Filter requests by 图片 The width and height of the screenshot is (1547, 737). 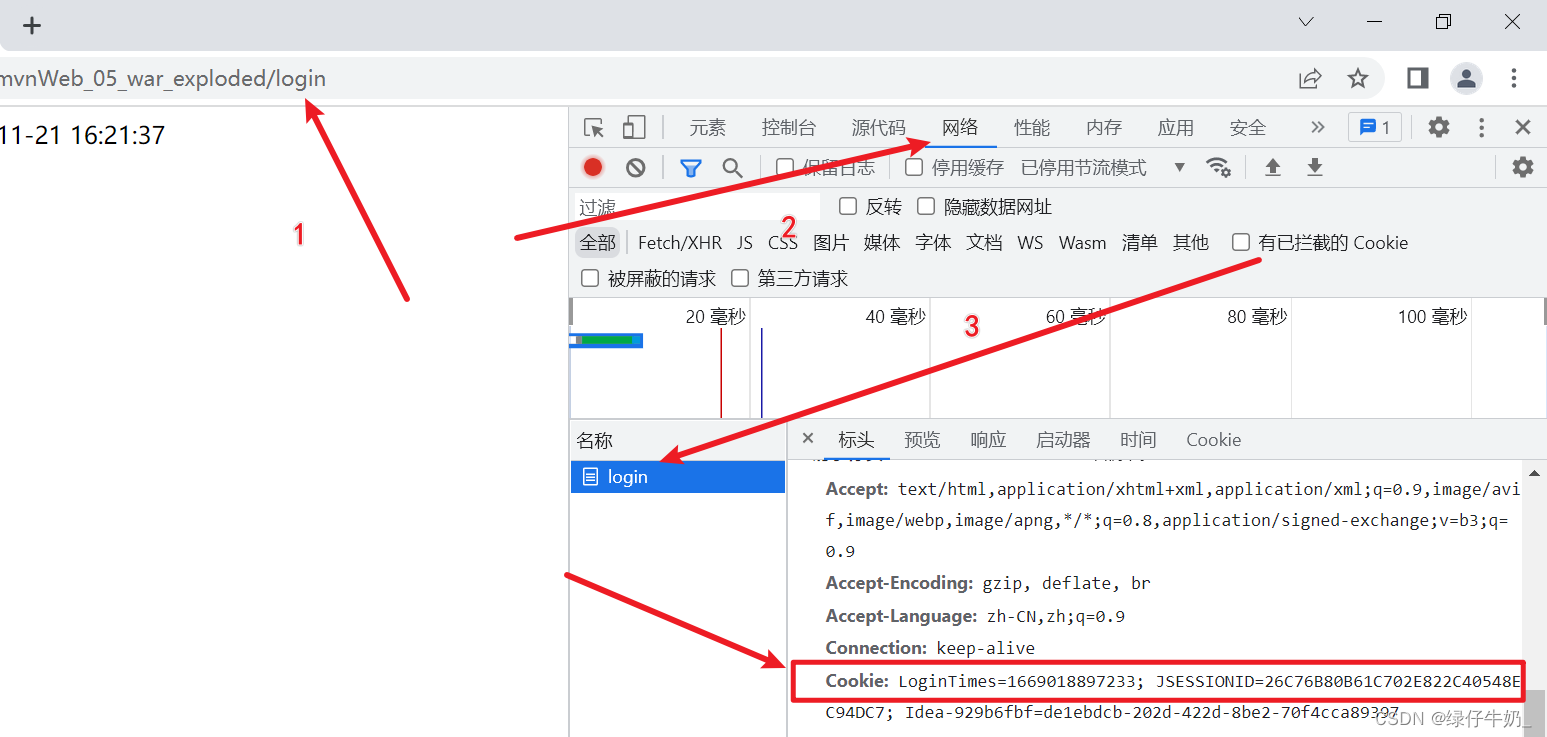(x=831, y=243)
